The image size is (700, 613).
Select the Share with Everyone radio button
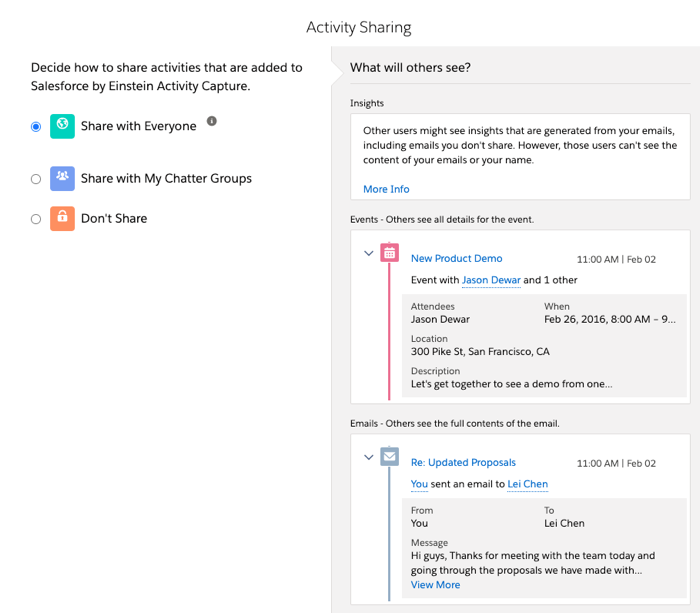click(x=36, y=127)
